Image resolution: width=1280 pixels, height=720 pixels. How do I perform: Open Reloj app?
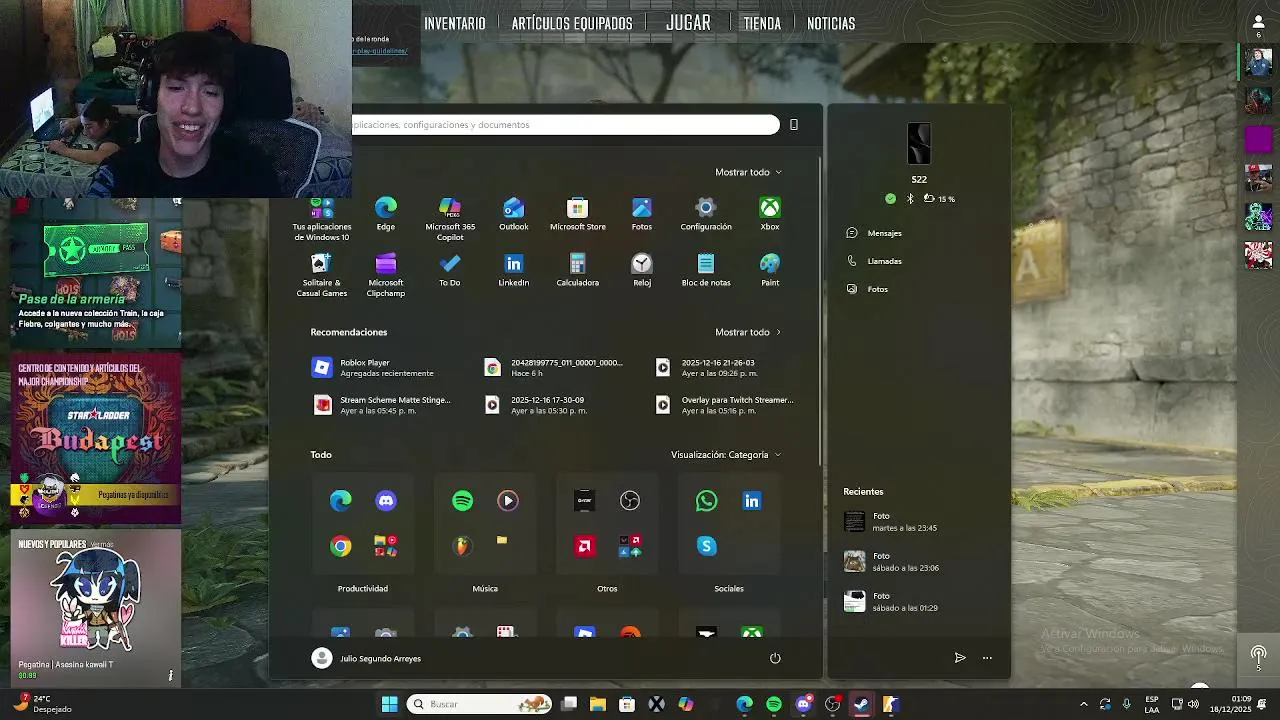click(641, 270)
